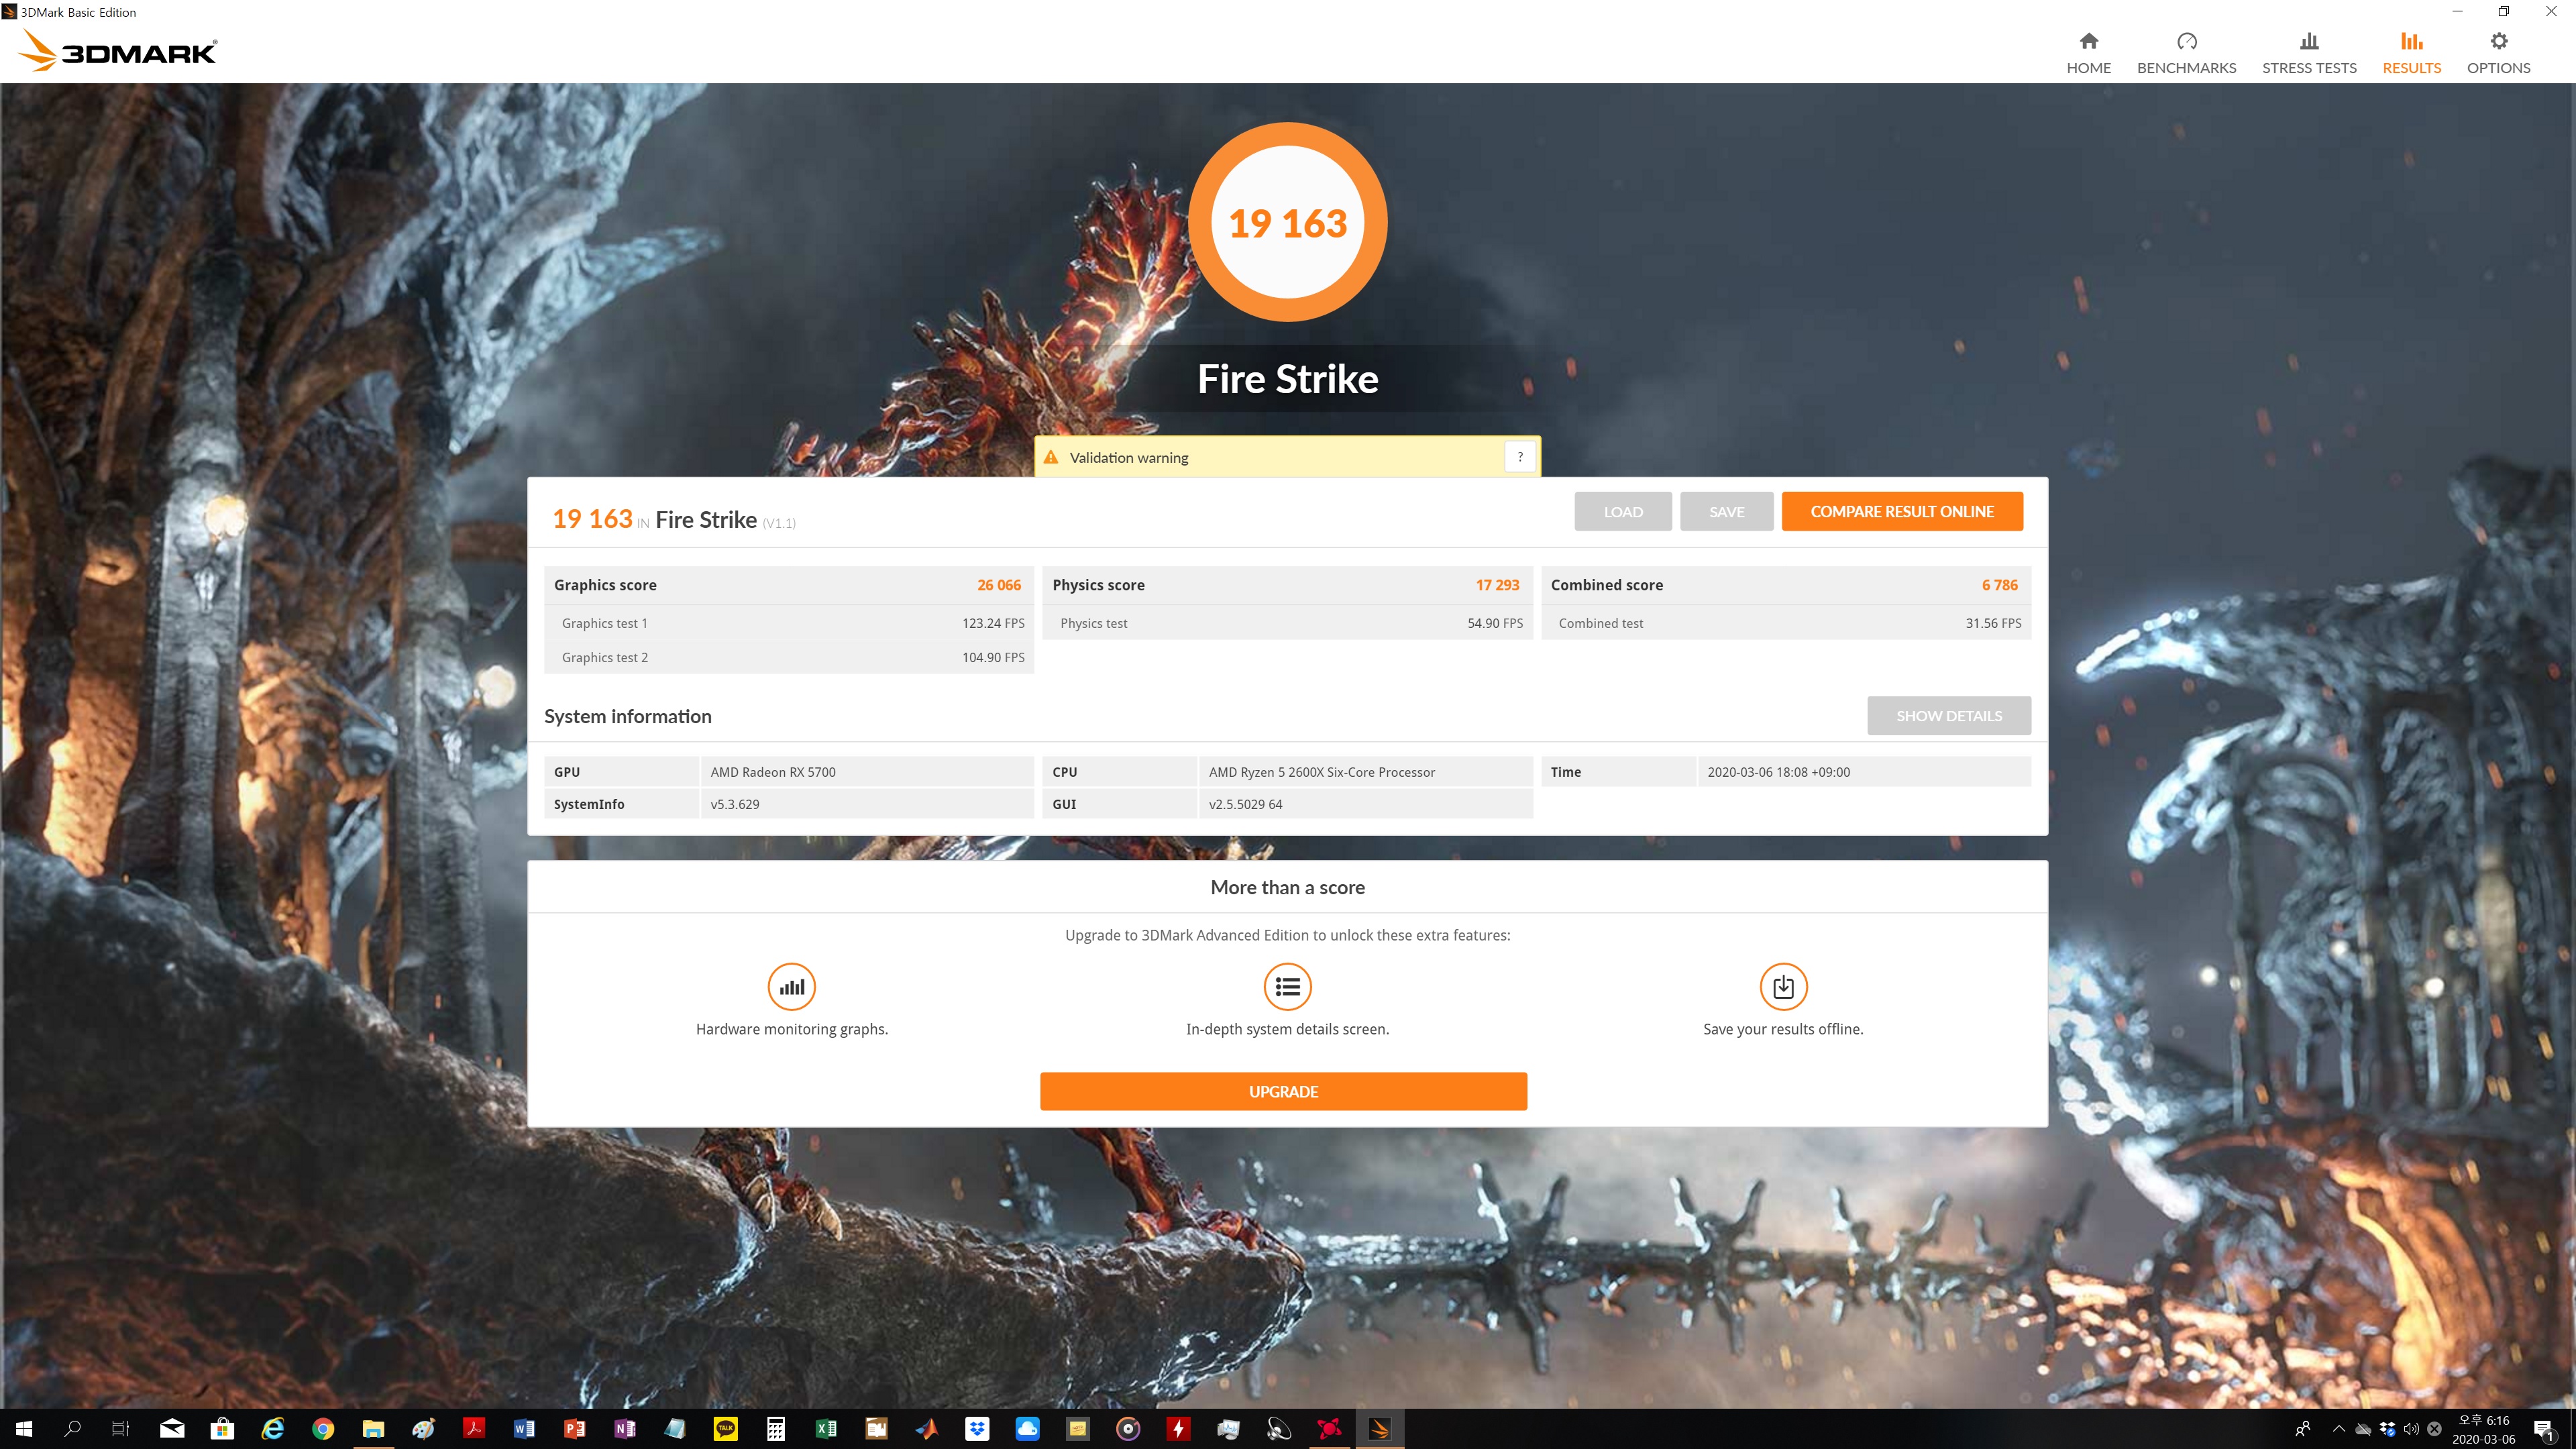The width and height of the screenshot is (2576, 1449).
Task: Expand system information with Show Details
Action: [1948, 716]
